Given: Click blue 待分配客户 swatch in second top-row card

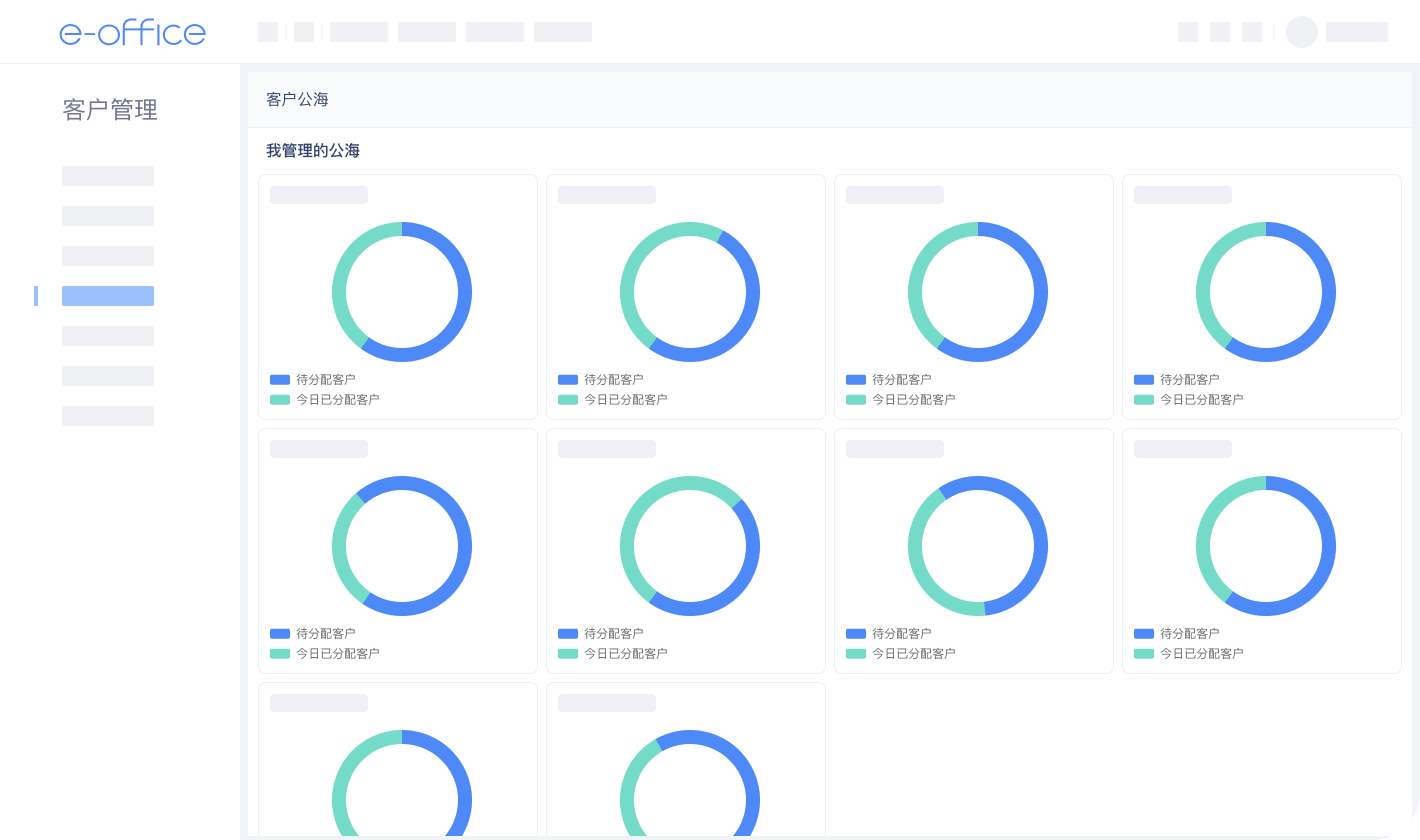Looking at the screenshot, I should (568, 380).
